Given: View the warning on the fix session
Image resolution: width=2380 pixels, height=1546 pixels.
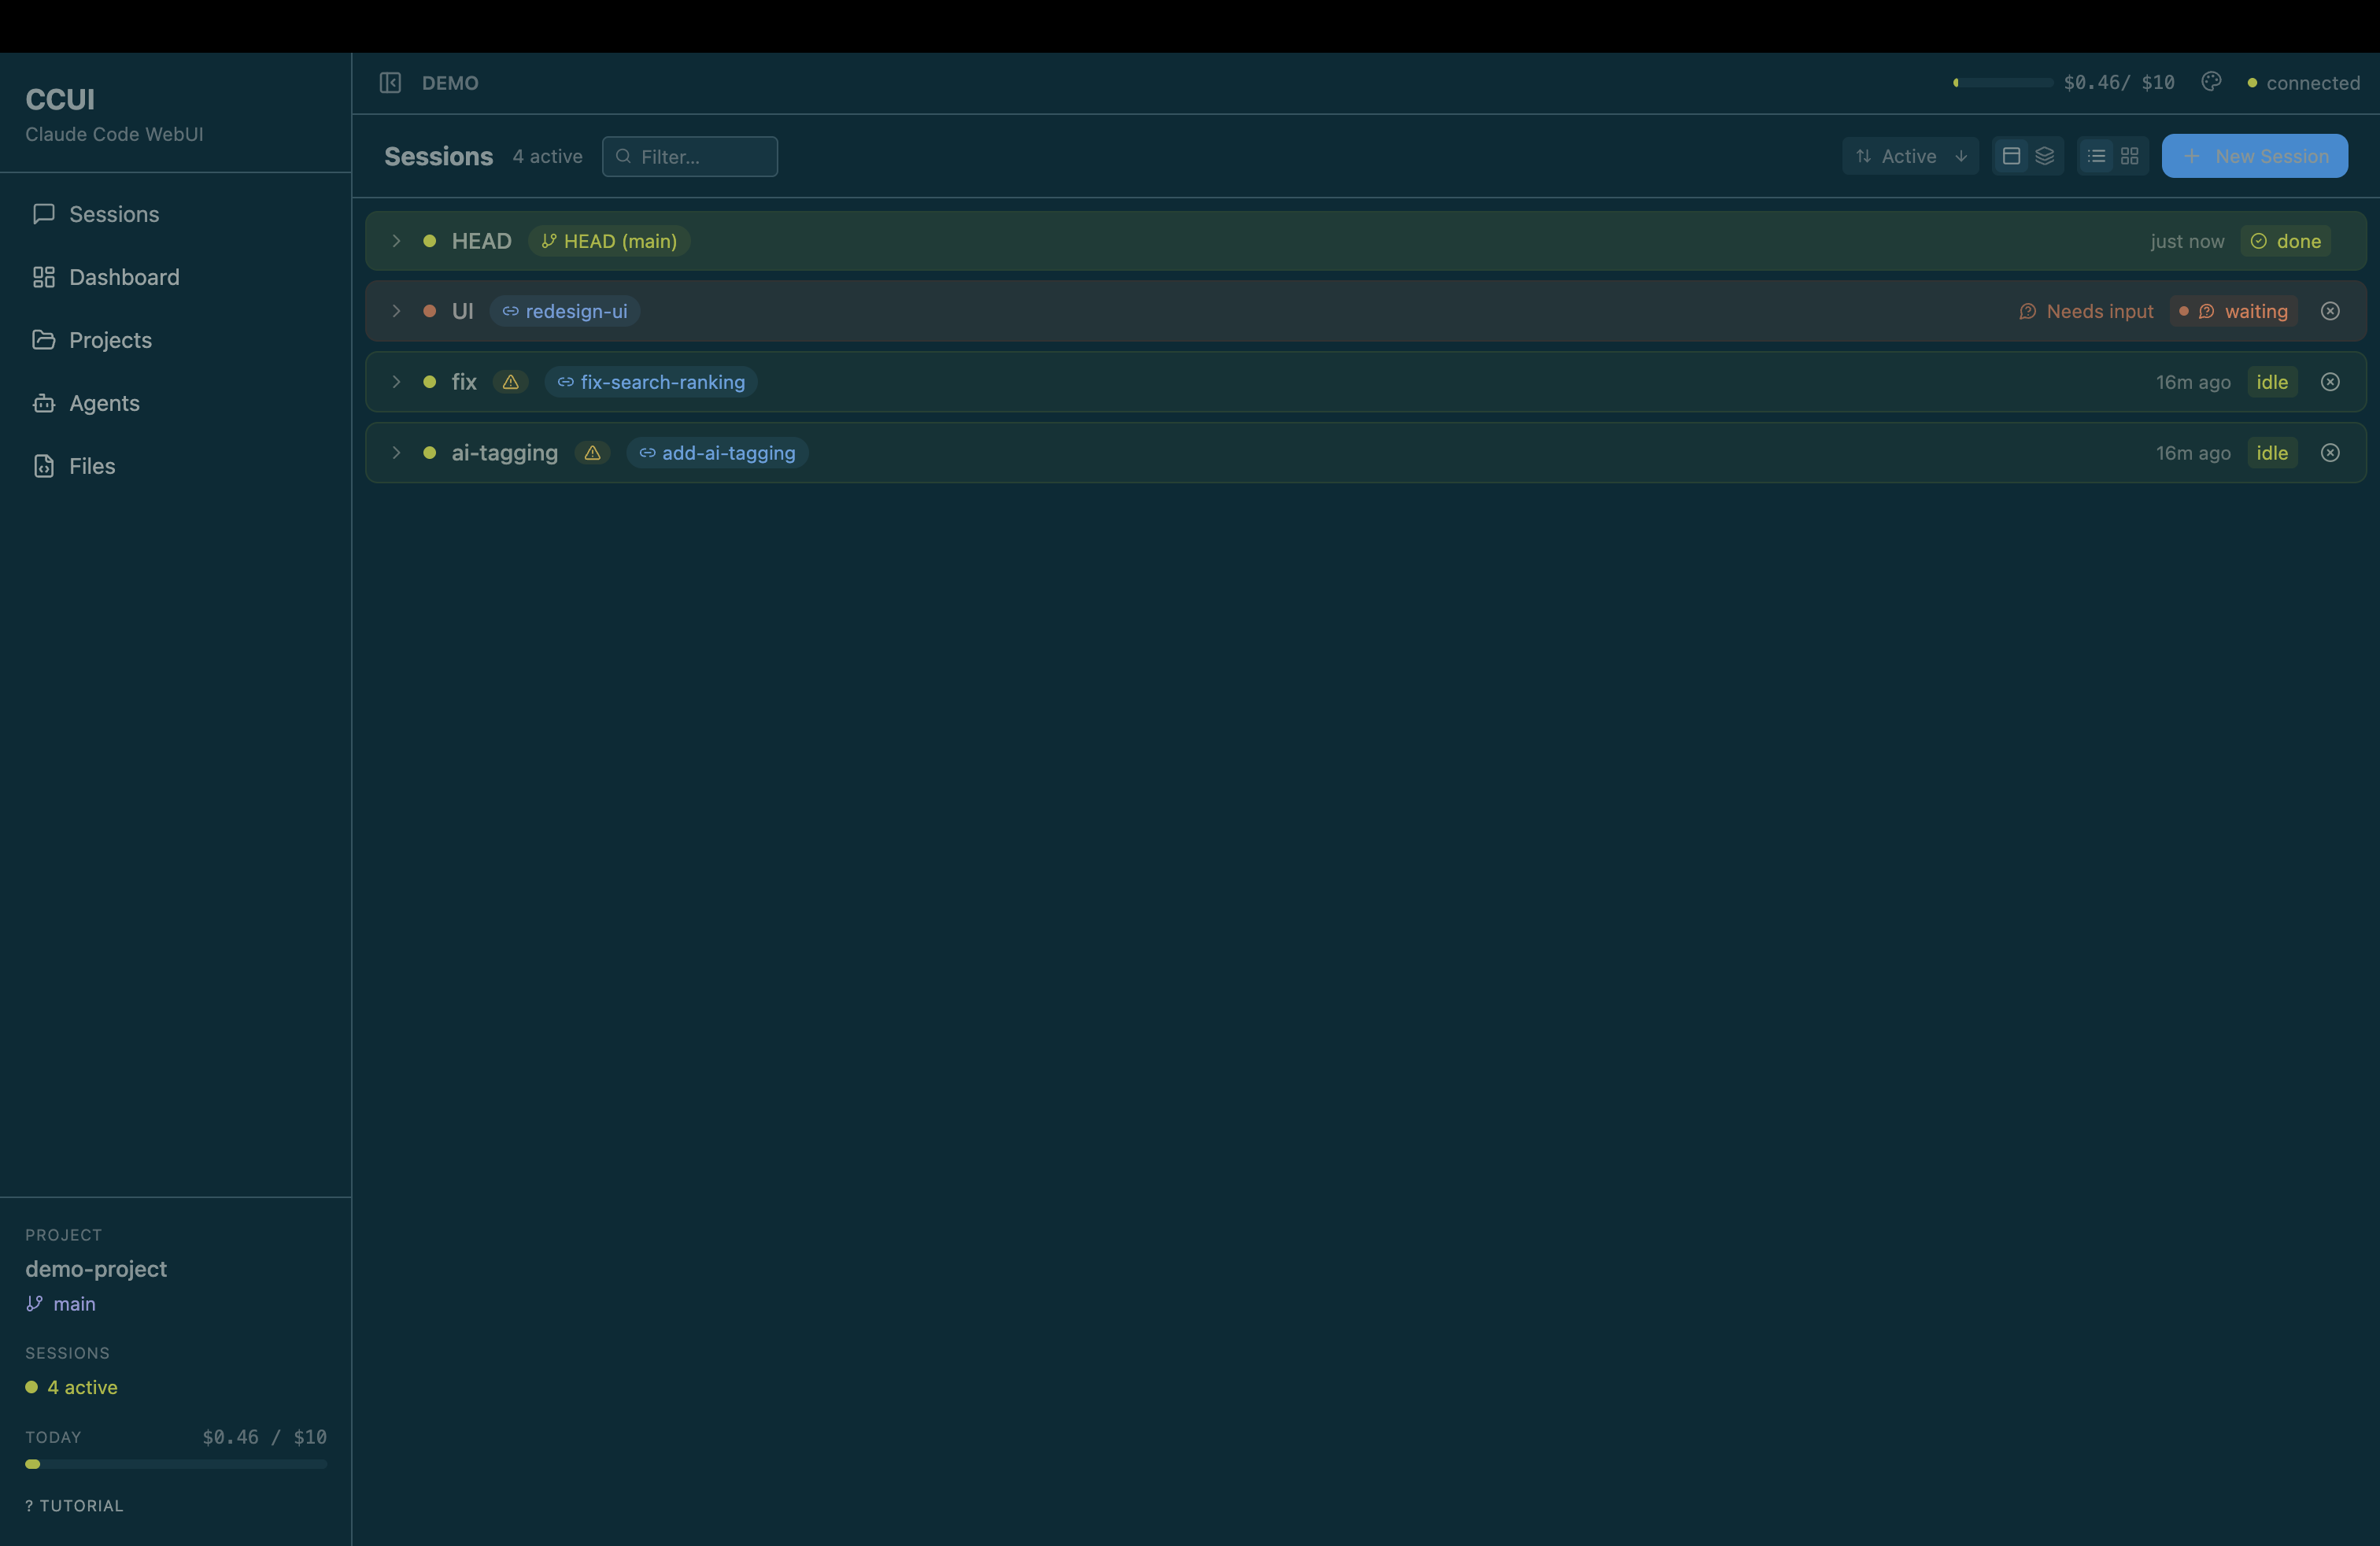Looking at the screenshot, I should (x=510, y=382).
